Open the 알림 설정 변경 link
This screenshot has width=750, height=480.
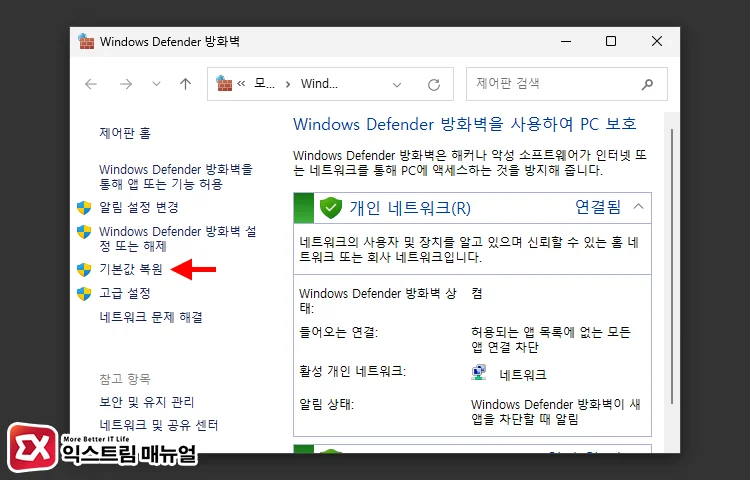[139, 207]
